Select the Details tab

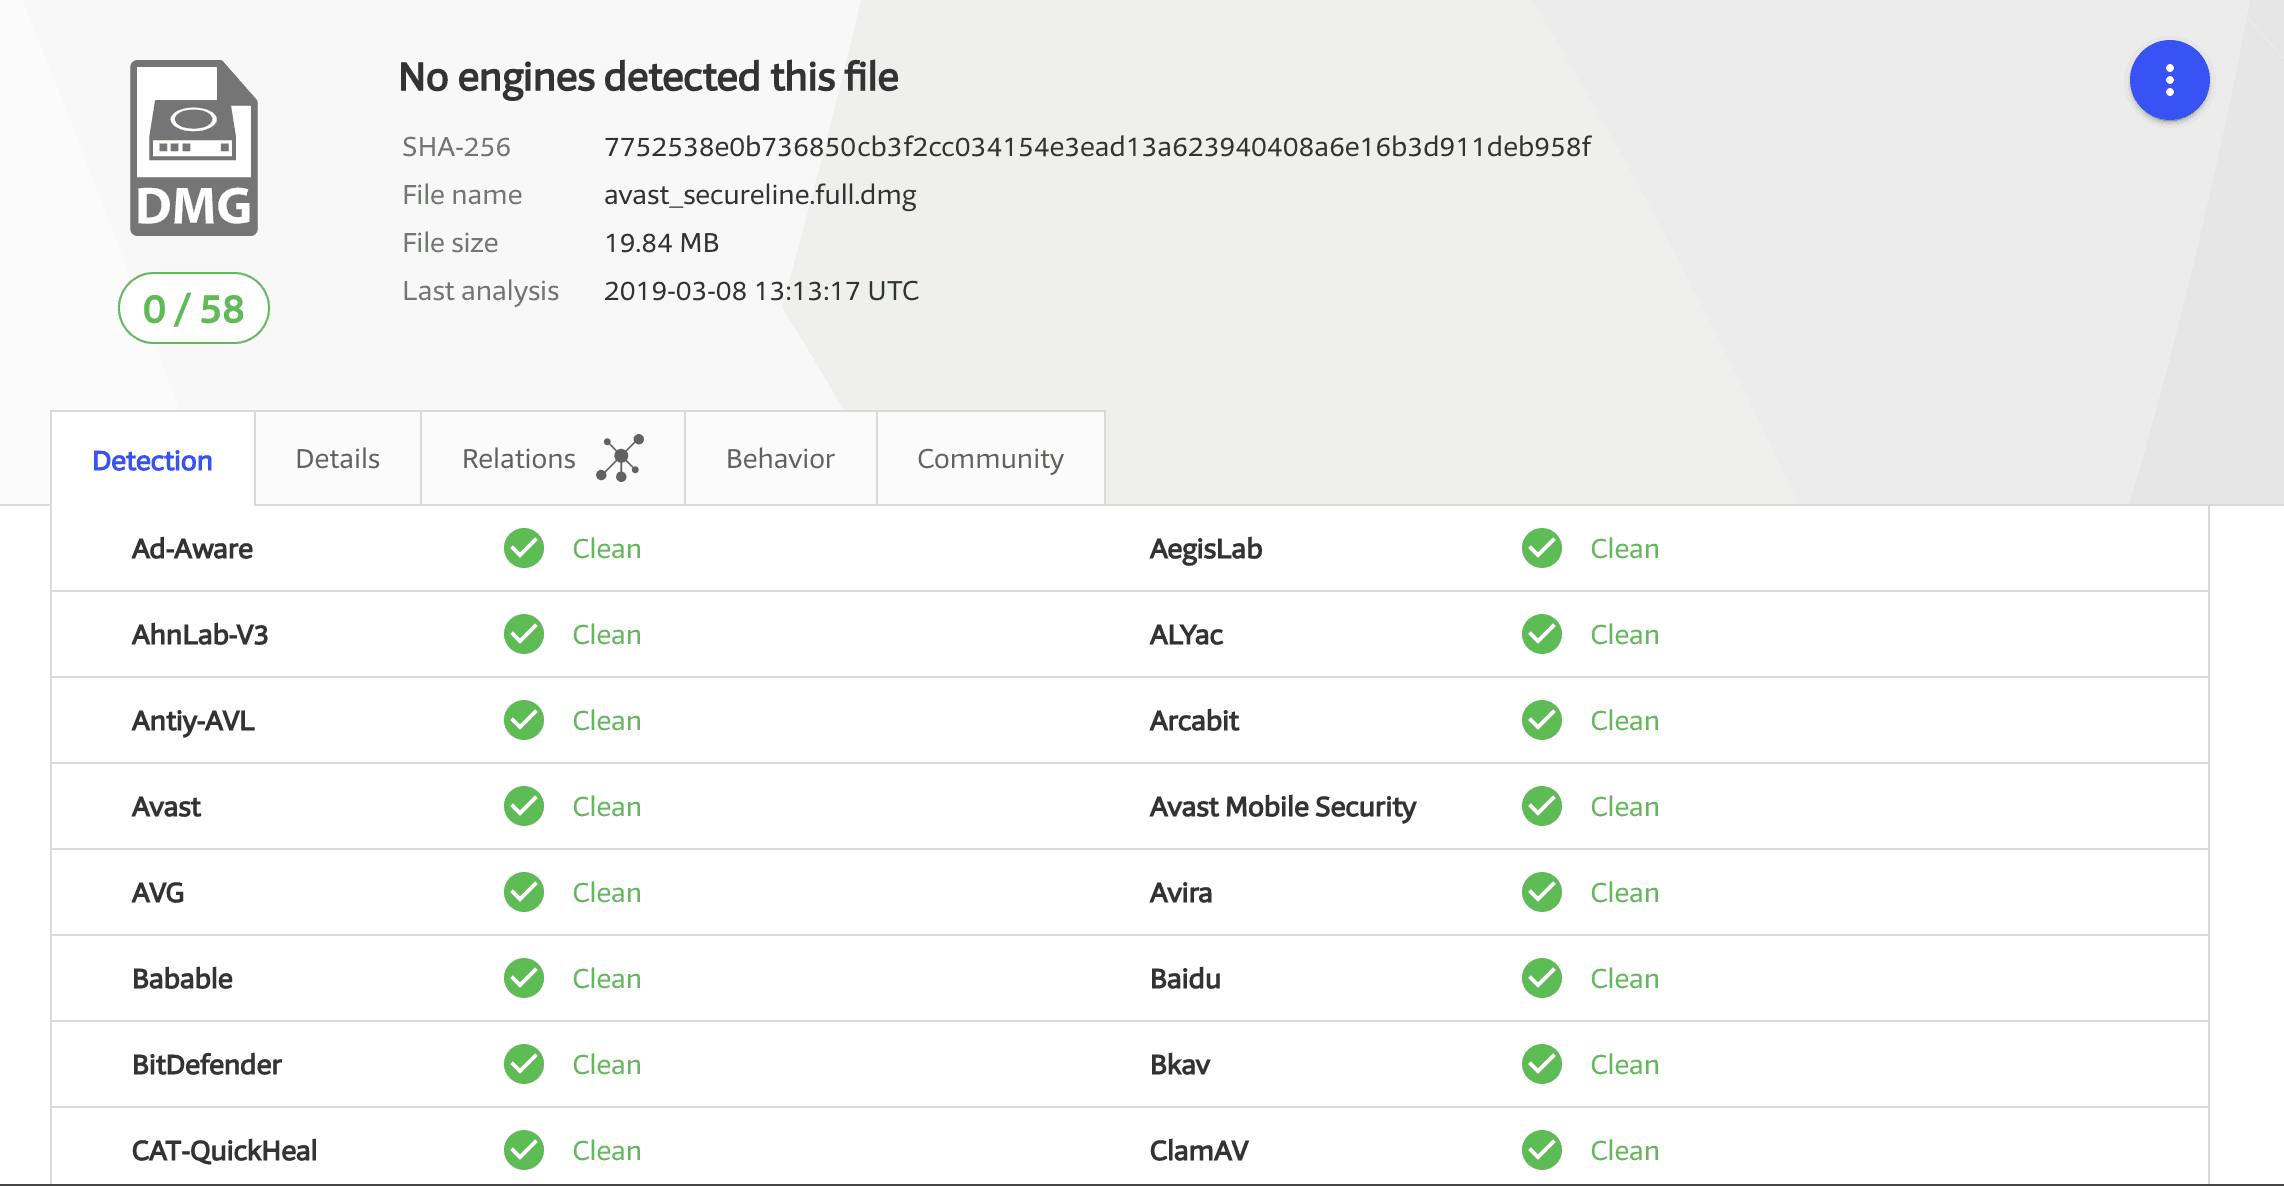[338, 456]
